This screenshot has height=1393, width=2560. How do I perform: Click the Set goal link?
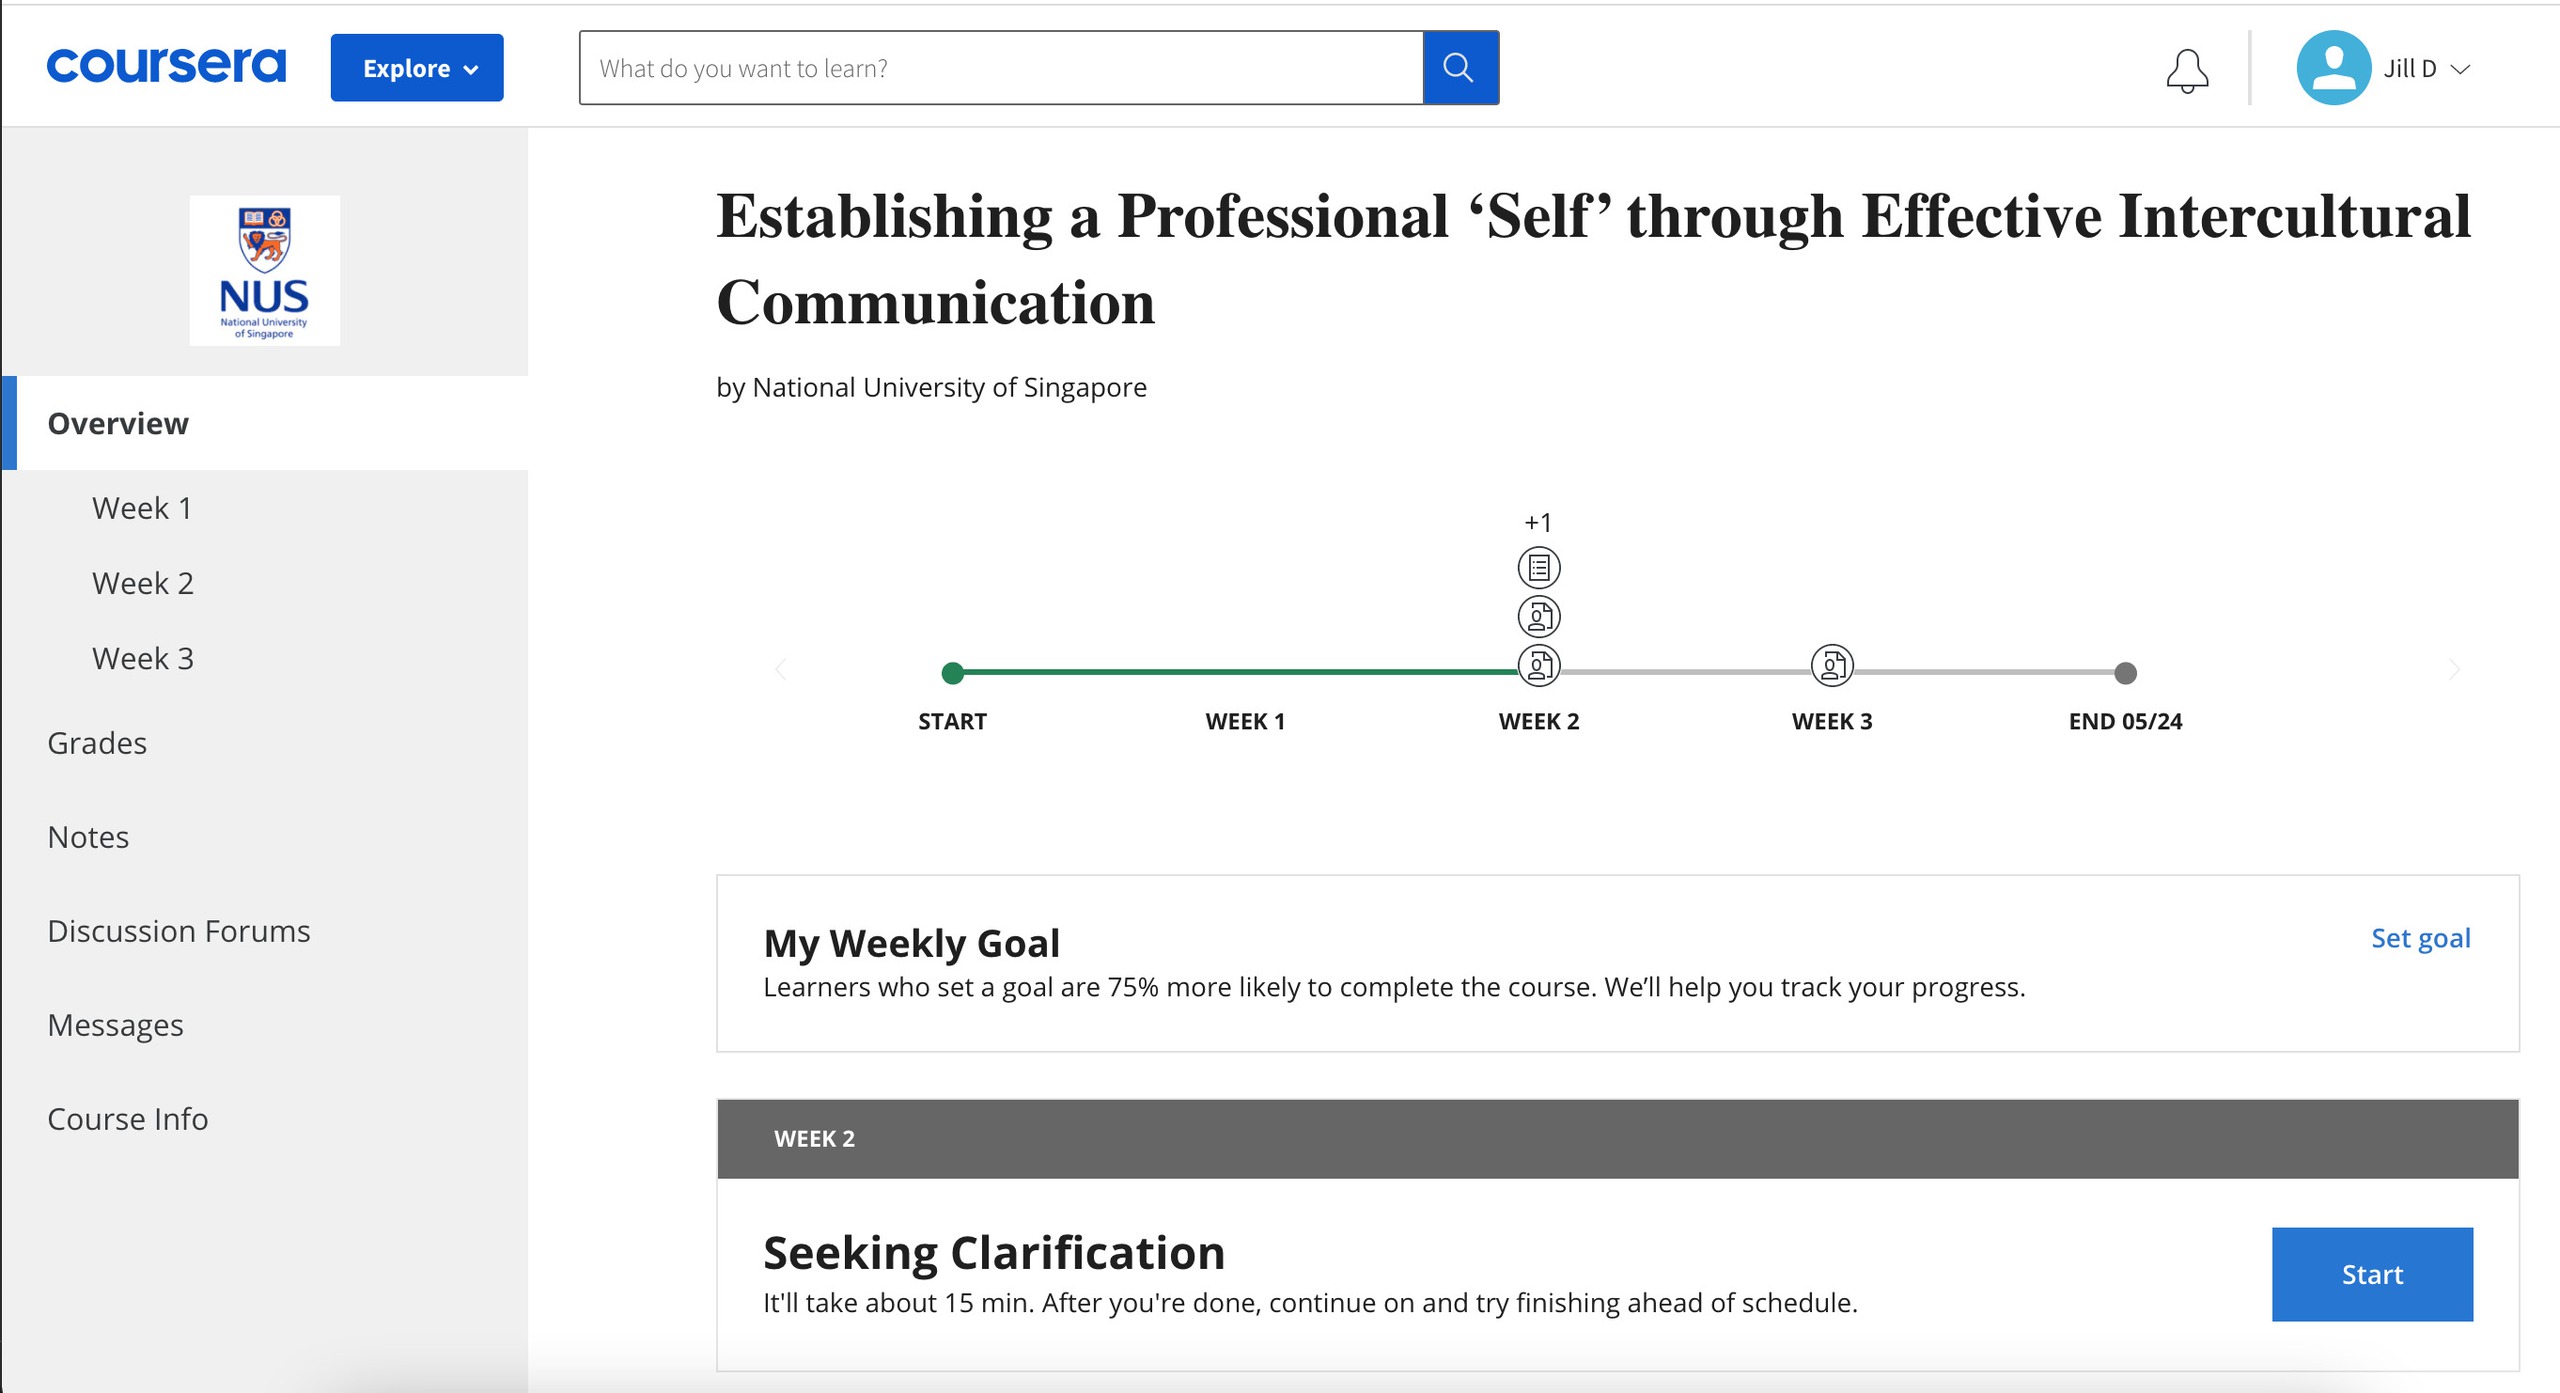(x=2420, y=938)
